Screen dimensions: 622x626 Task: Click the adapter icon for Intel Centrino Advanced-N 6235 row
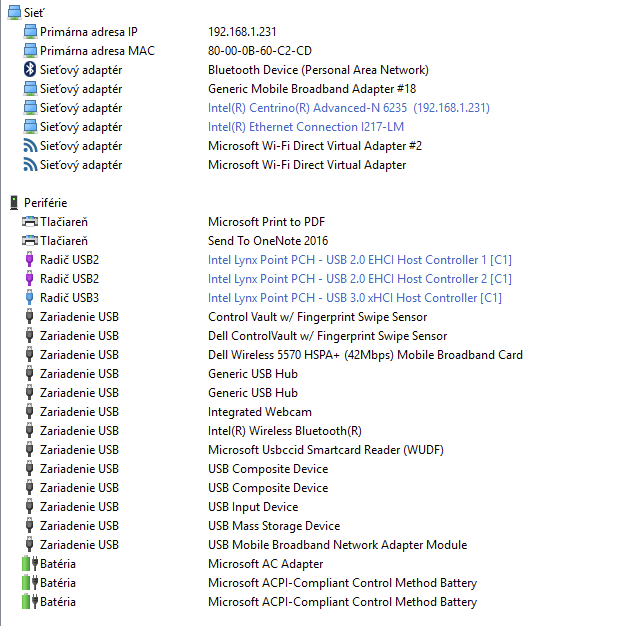click(30, 108)
